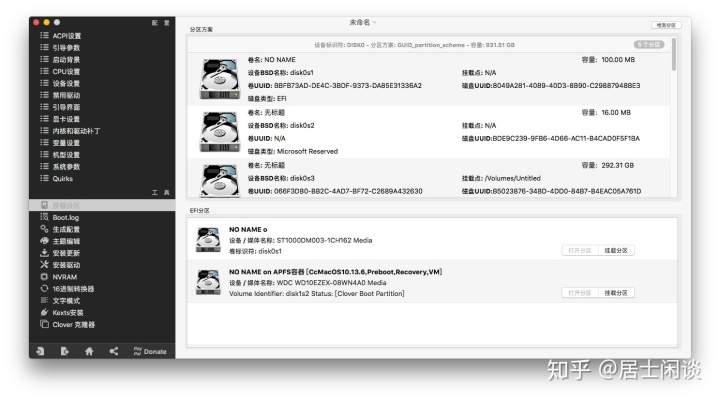Click the capacity value 16.00 MB

point(616,113)
